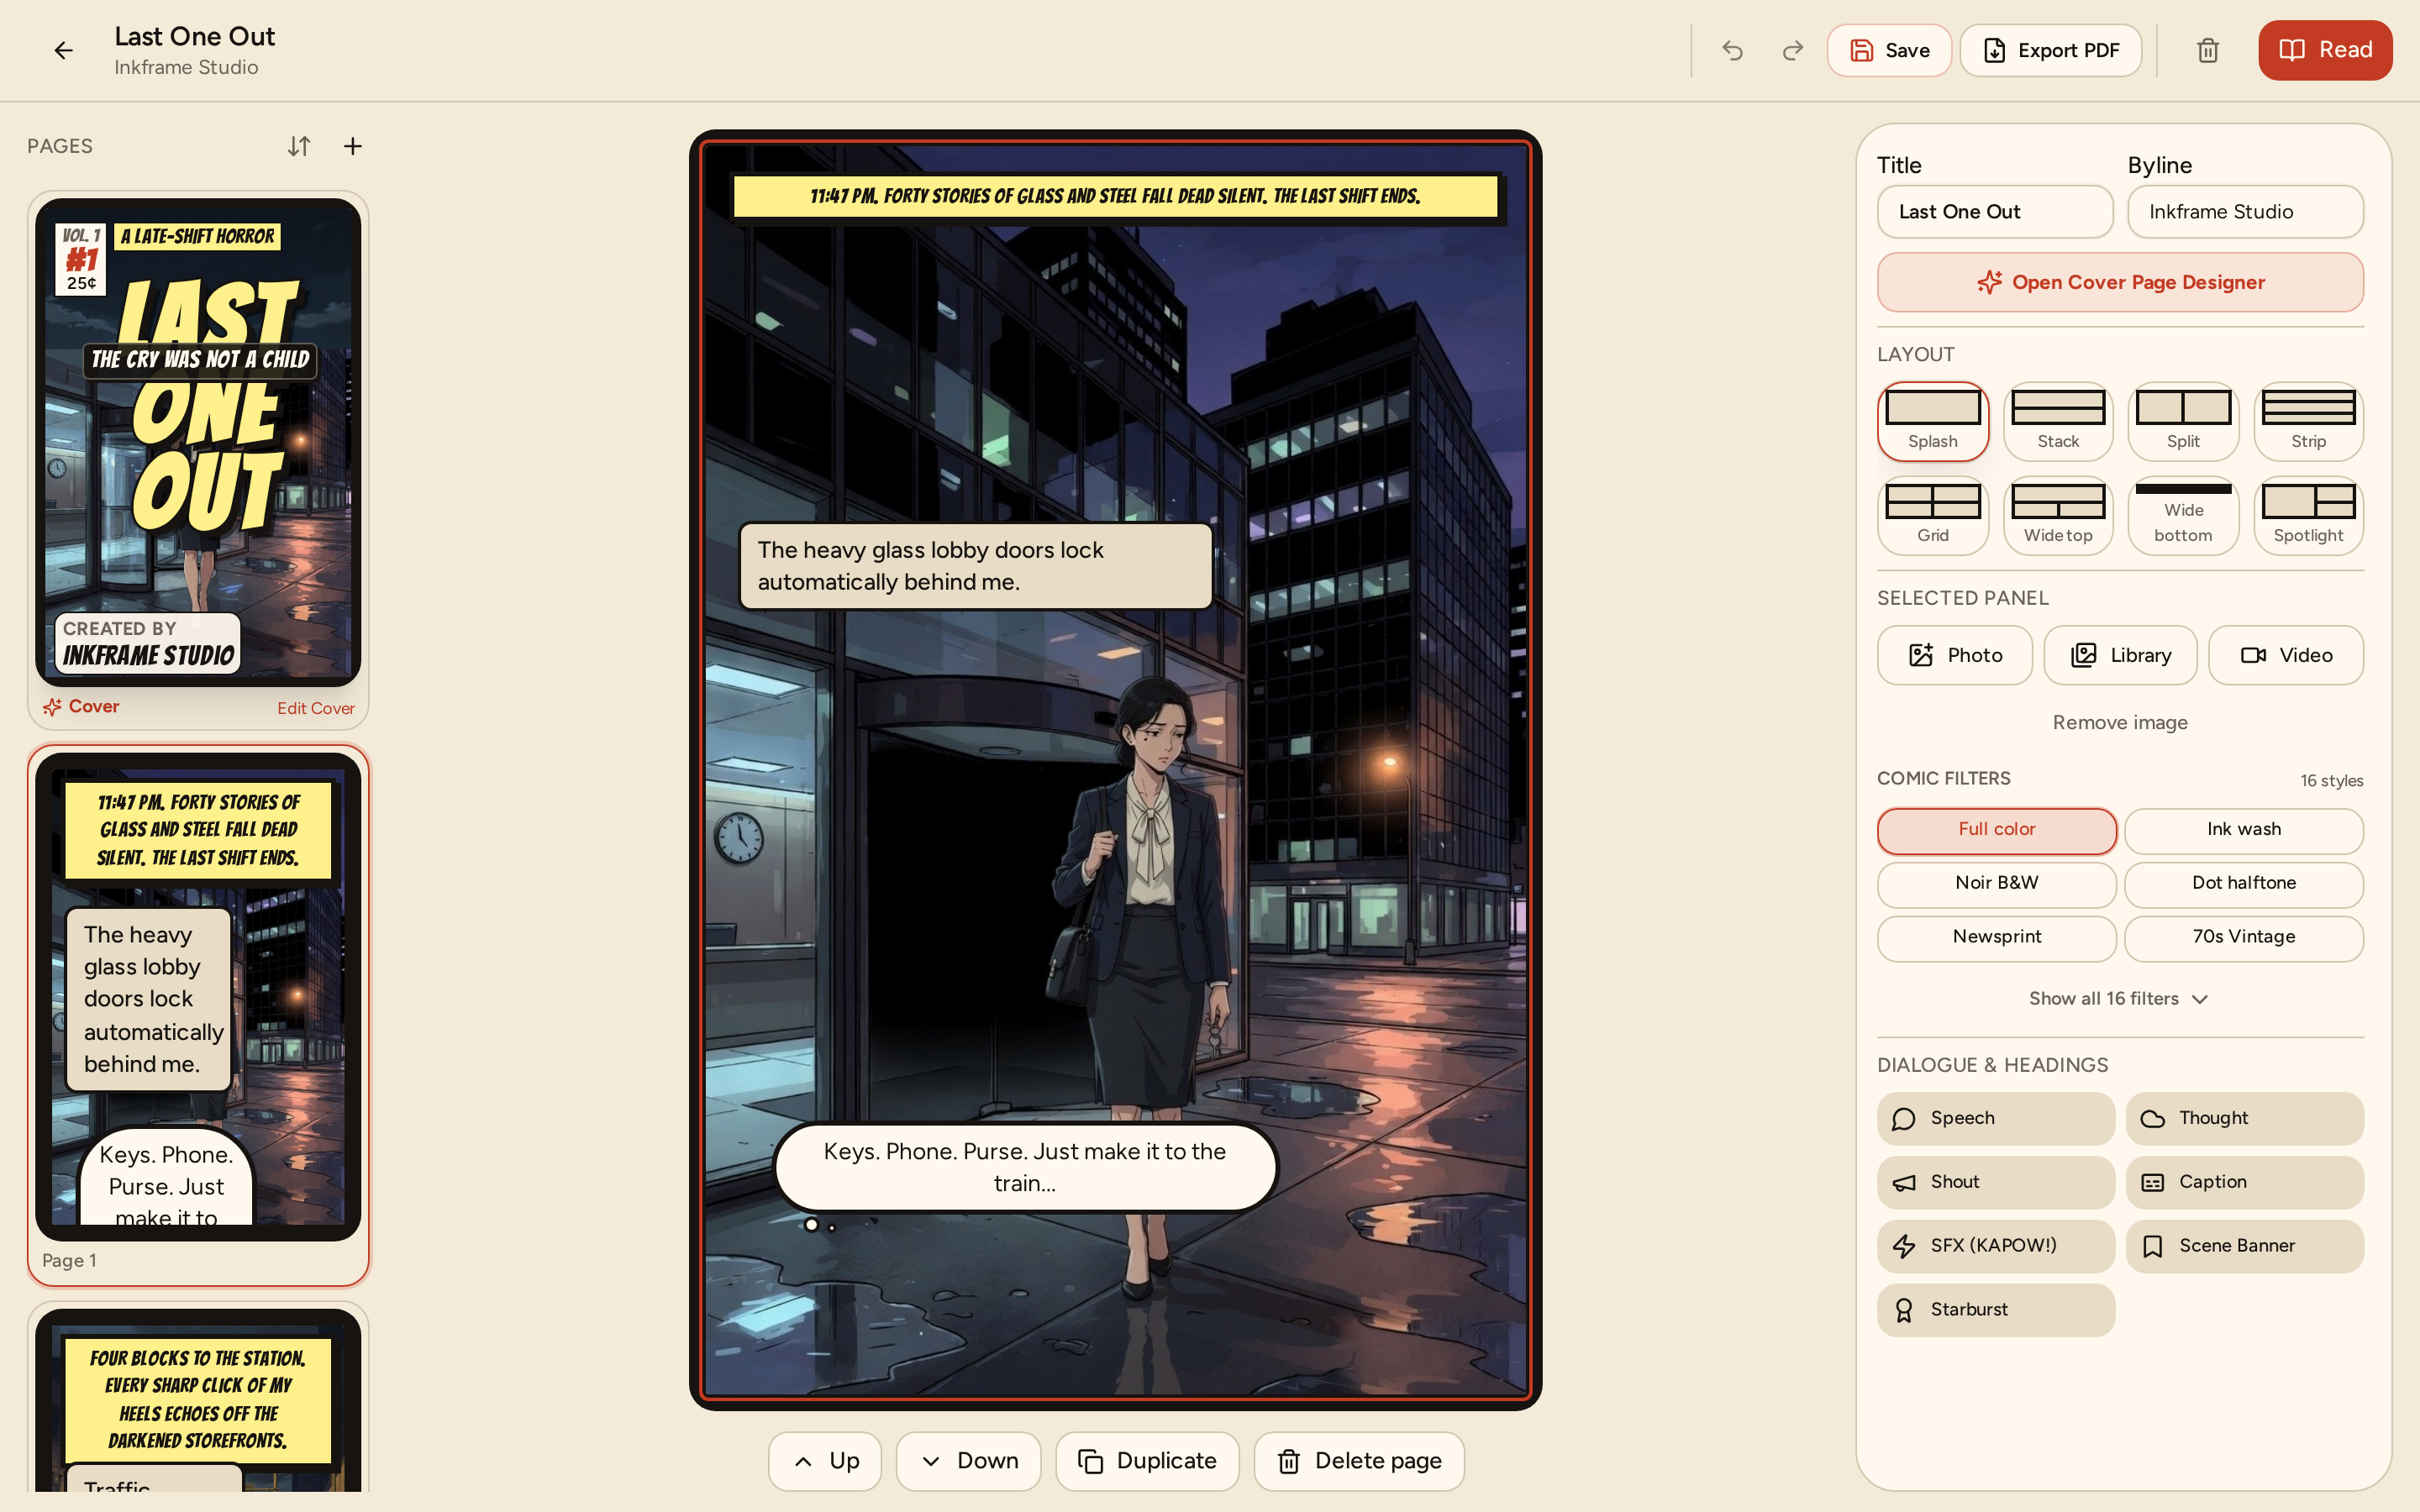Click Remove image link
2420x1512 pixels.
click(2120, 722)
